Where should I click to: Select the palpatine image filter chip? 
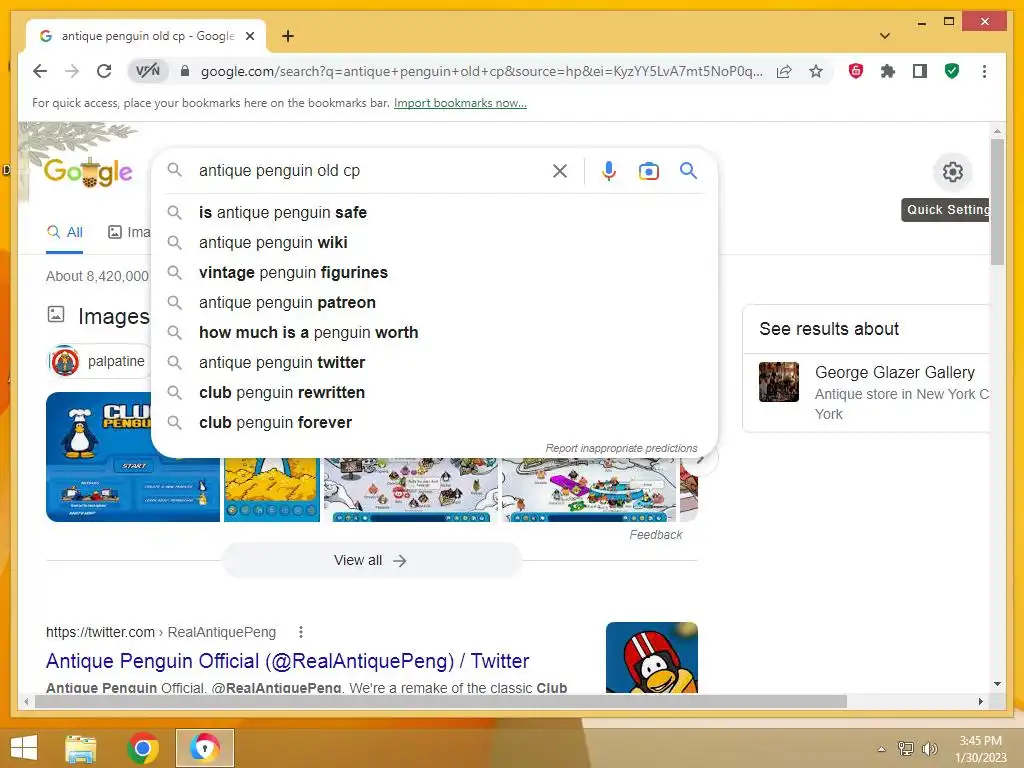99,361
